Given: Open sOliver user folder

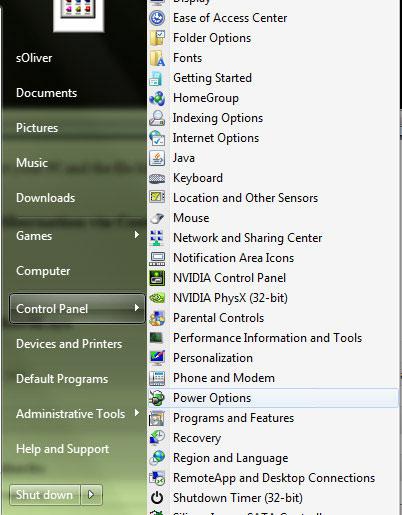Looking at the screenshot, I should click(34, 58).
